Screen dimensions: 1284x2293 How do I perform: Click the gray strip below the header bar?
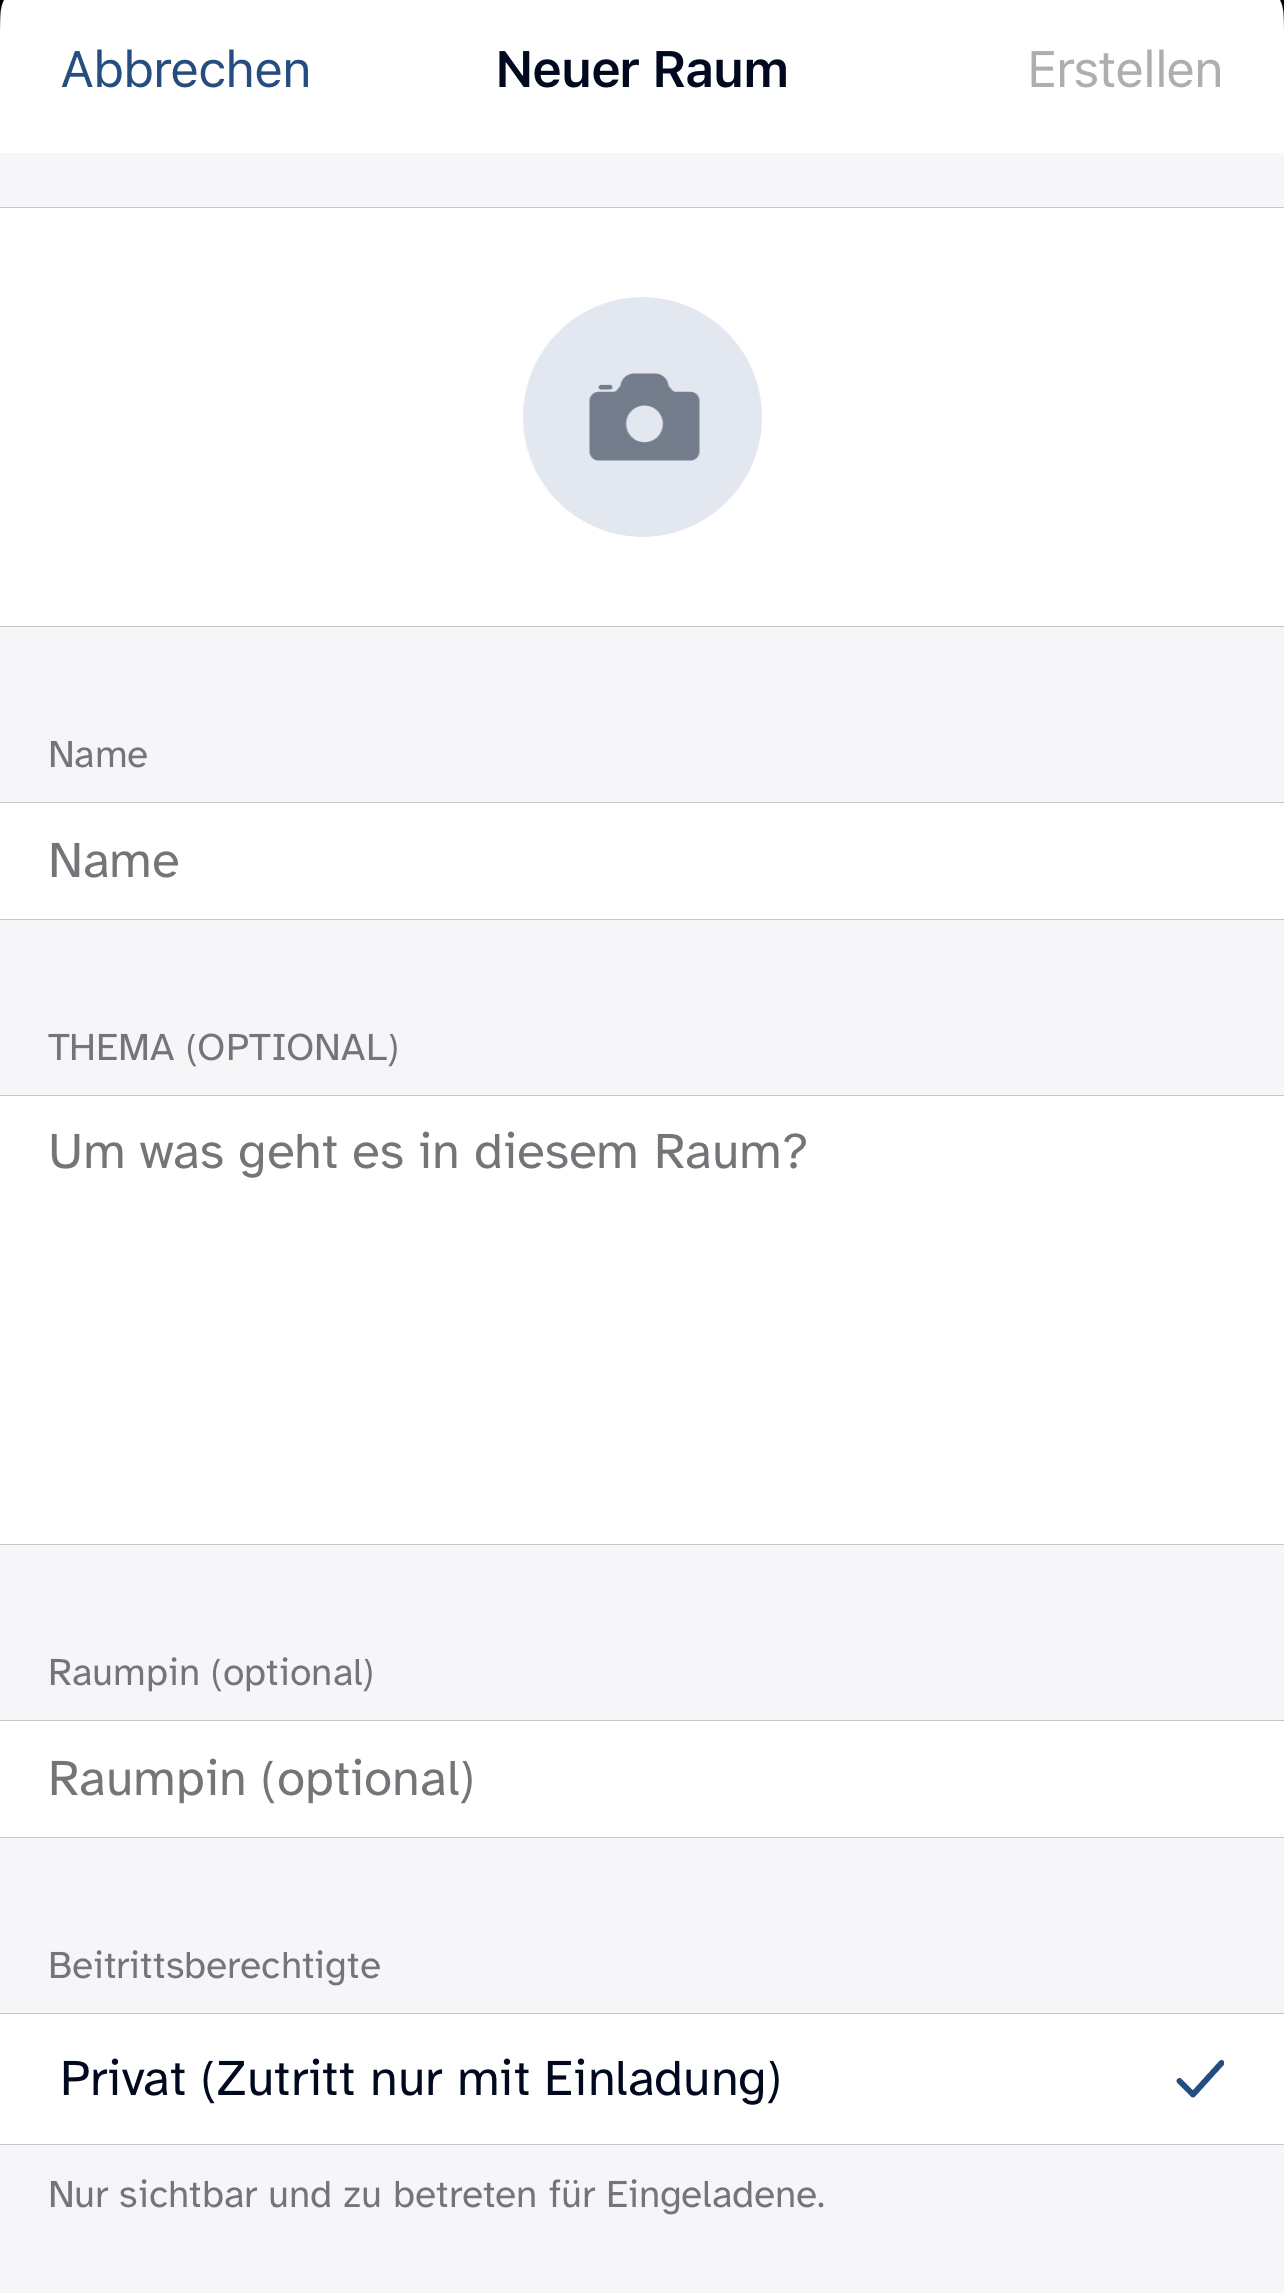pyautogui.click(x=640, y=180)
